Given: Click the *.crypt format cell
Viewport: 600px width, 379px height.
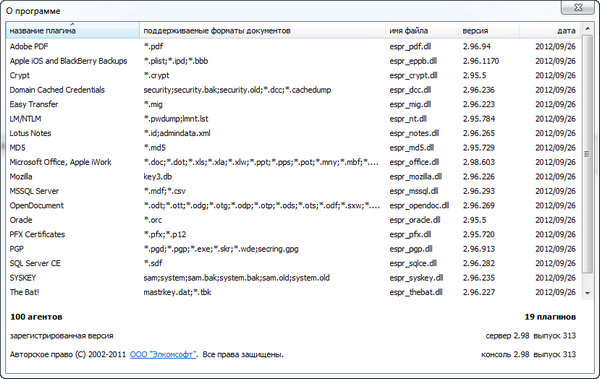Looking at the screenshot, I should 156,75.
